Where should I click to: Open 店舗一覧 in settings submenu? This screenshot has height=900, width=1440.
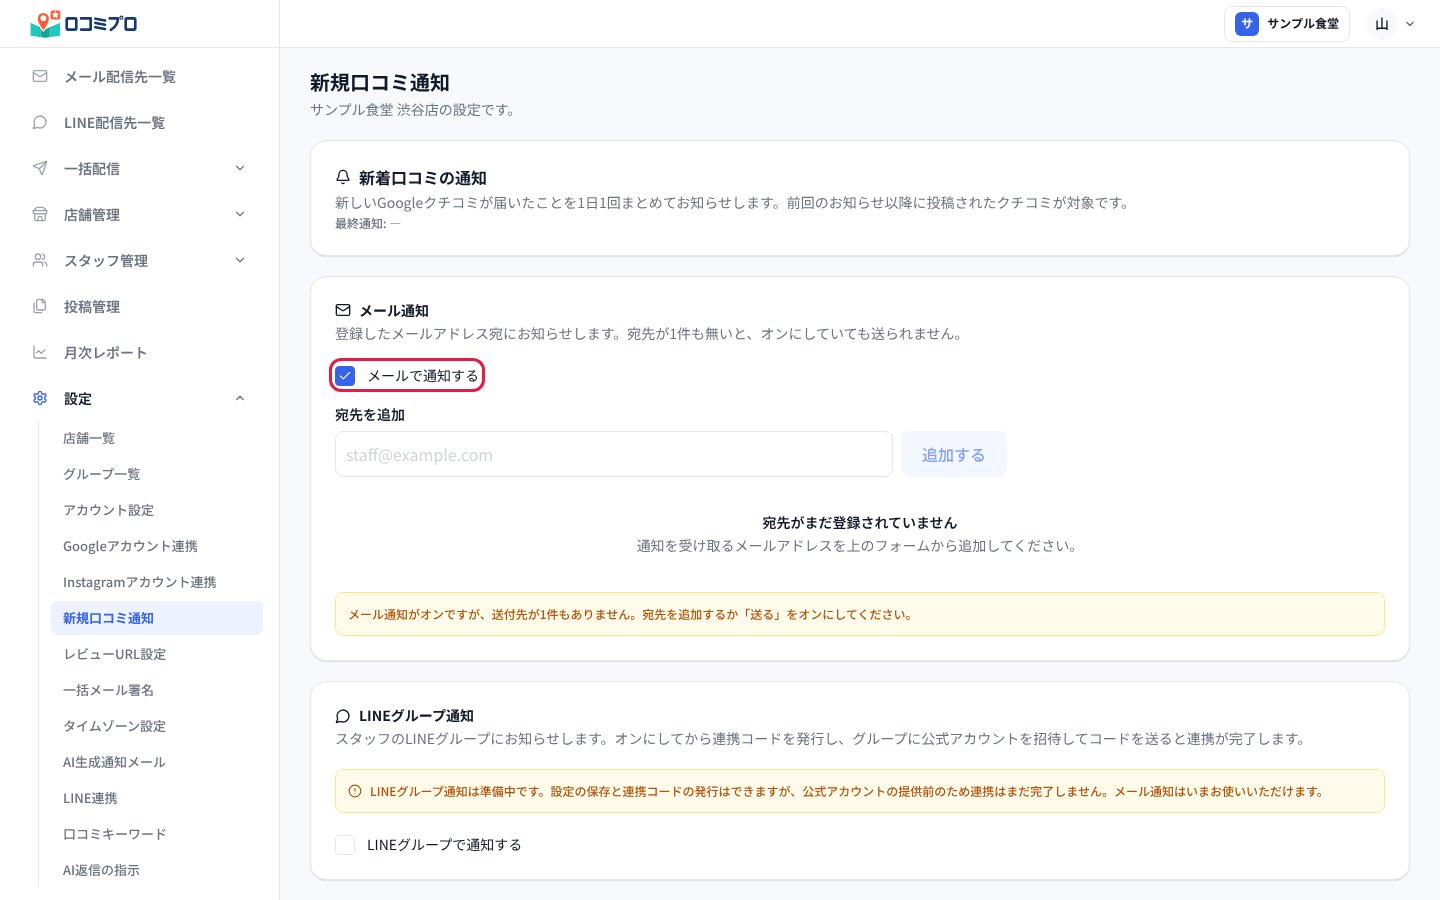click(x=157, y=438)
